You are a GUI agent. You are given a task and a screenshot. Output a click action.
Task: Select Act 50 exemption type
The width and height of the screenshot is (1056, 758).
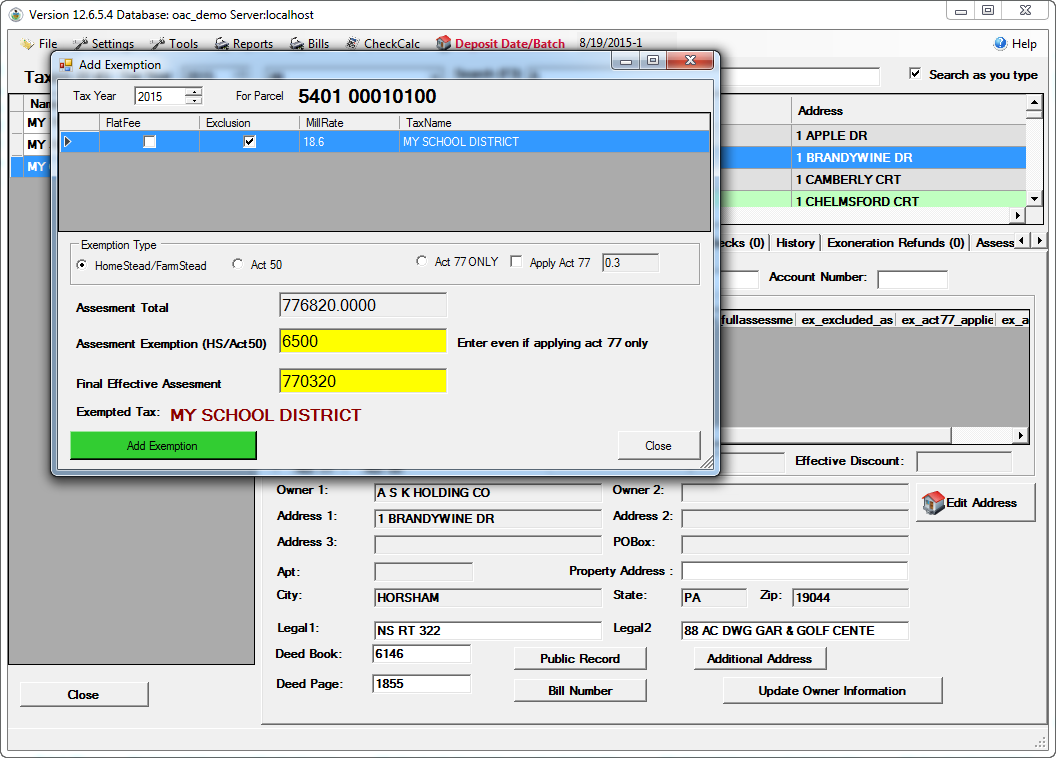pos(237,264)
